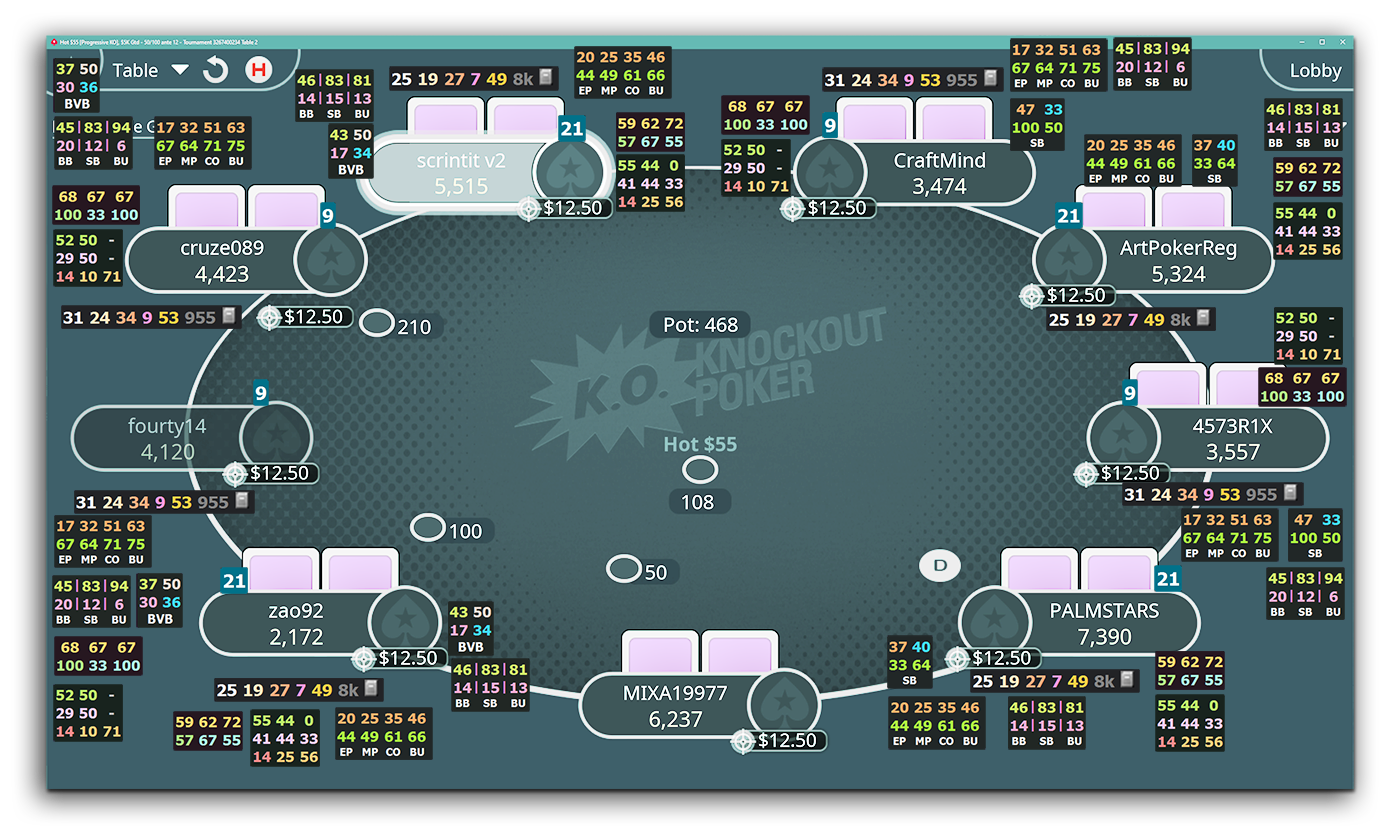This screenshot has height=830, width=1400.
Task: Open the note icon in HUD row above scrintit v2
Action: pyautogui.click(x=546, y=78)
